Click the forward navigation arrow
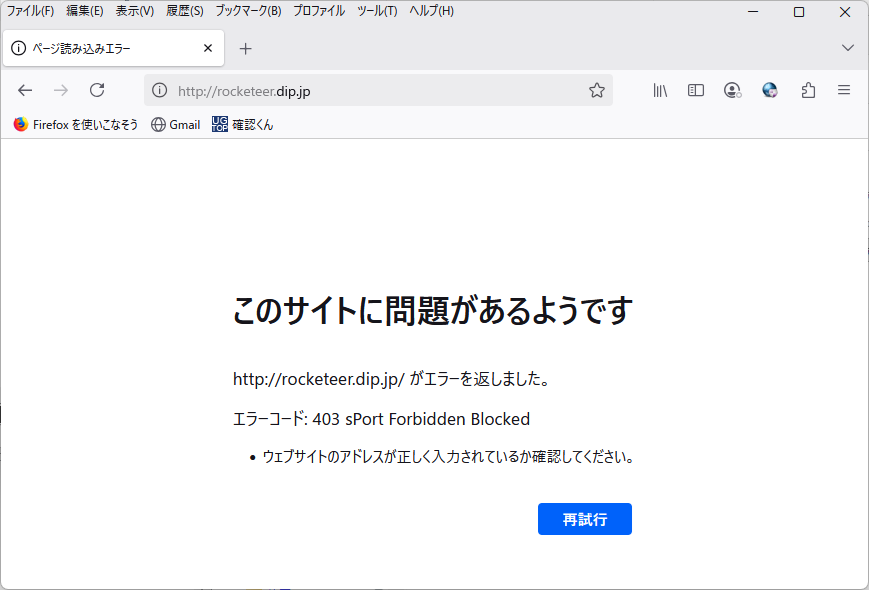 (x=61, y=90)
